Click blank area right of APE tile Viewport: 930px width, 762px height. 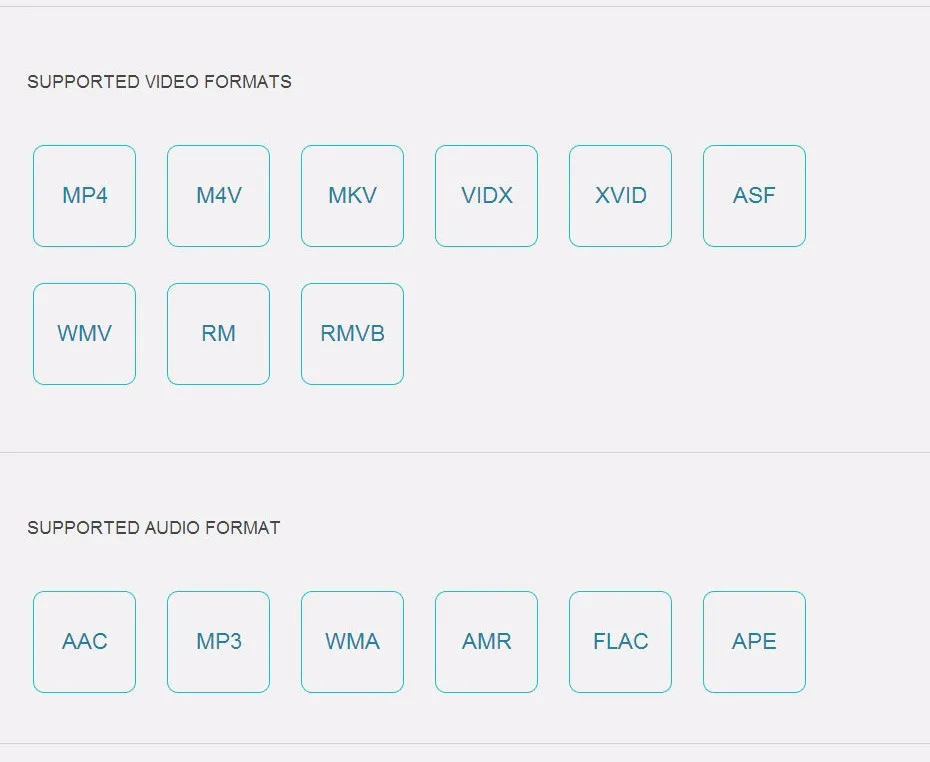(868, 642)
